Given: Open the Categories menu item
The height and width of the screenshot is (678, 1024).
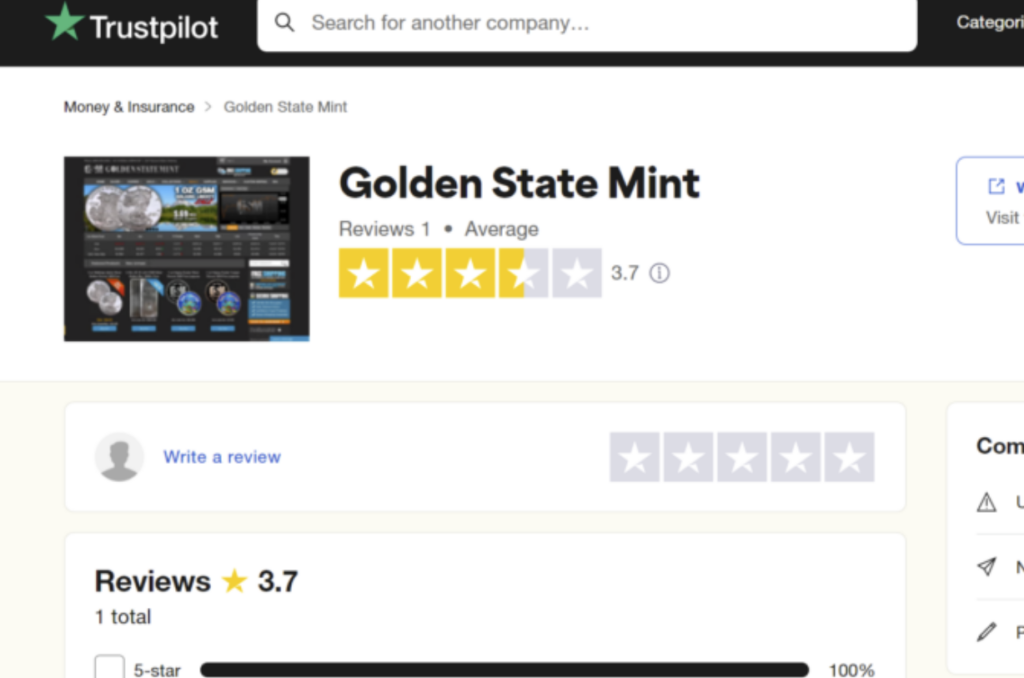Looking at the screenshot, I should point(990,22).
